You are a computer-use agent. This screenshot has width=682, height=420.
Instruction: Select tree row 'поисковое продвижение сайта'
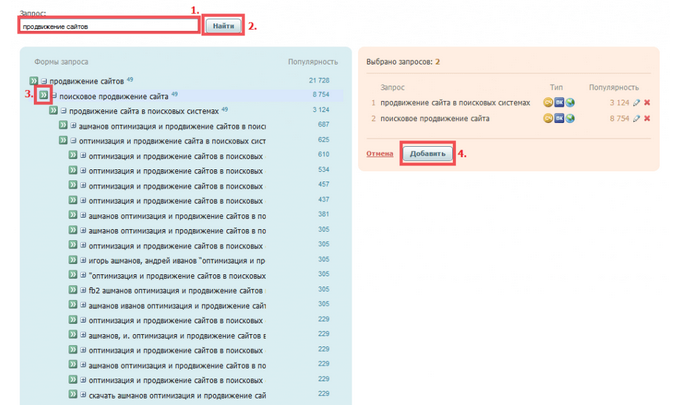coord(114,96)
